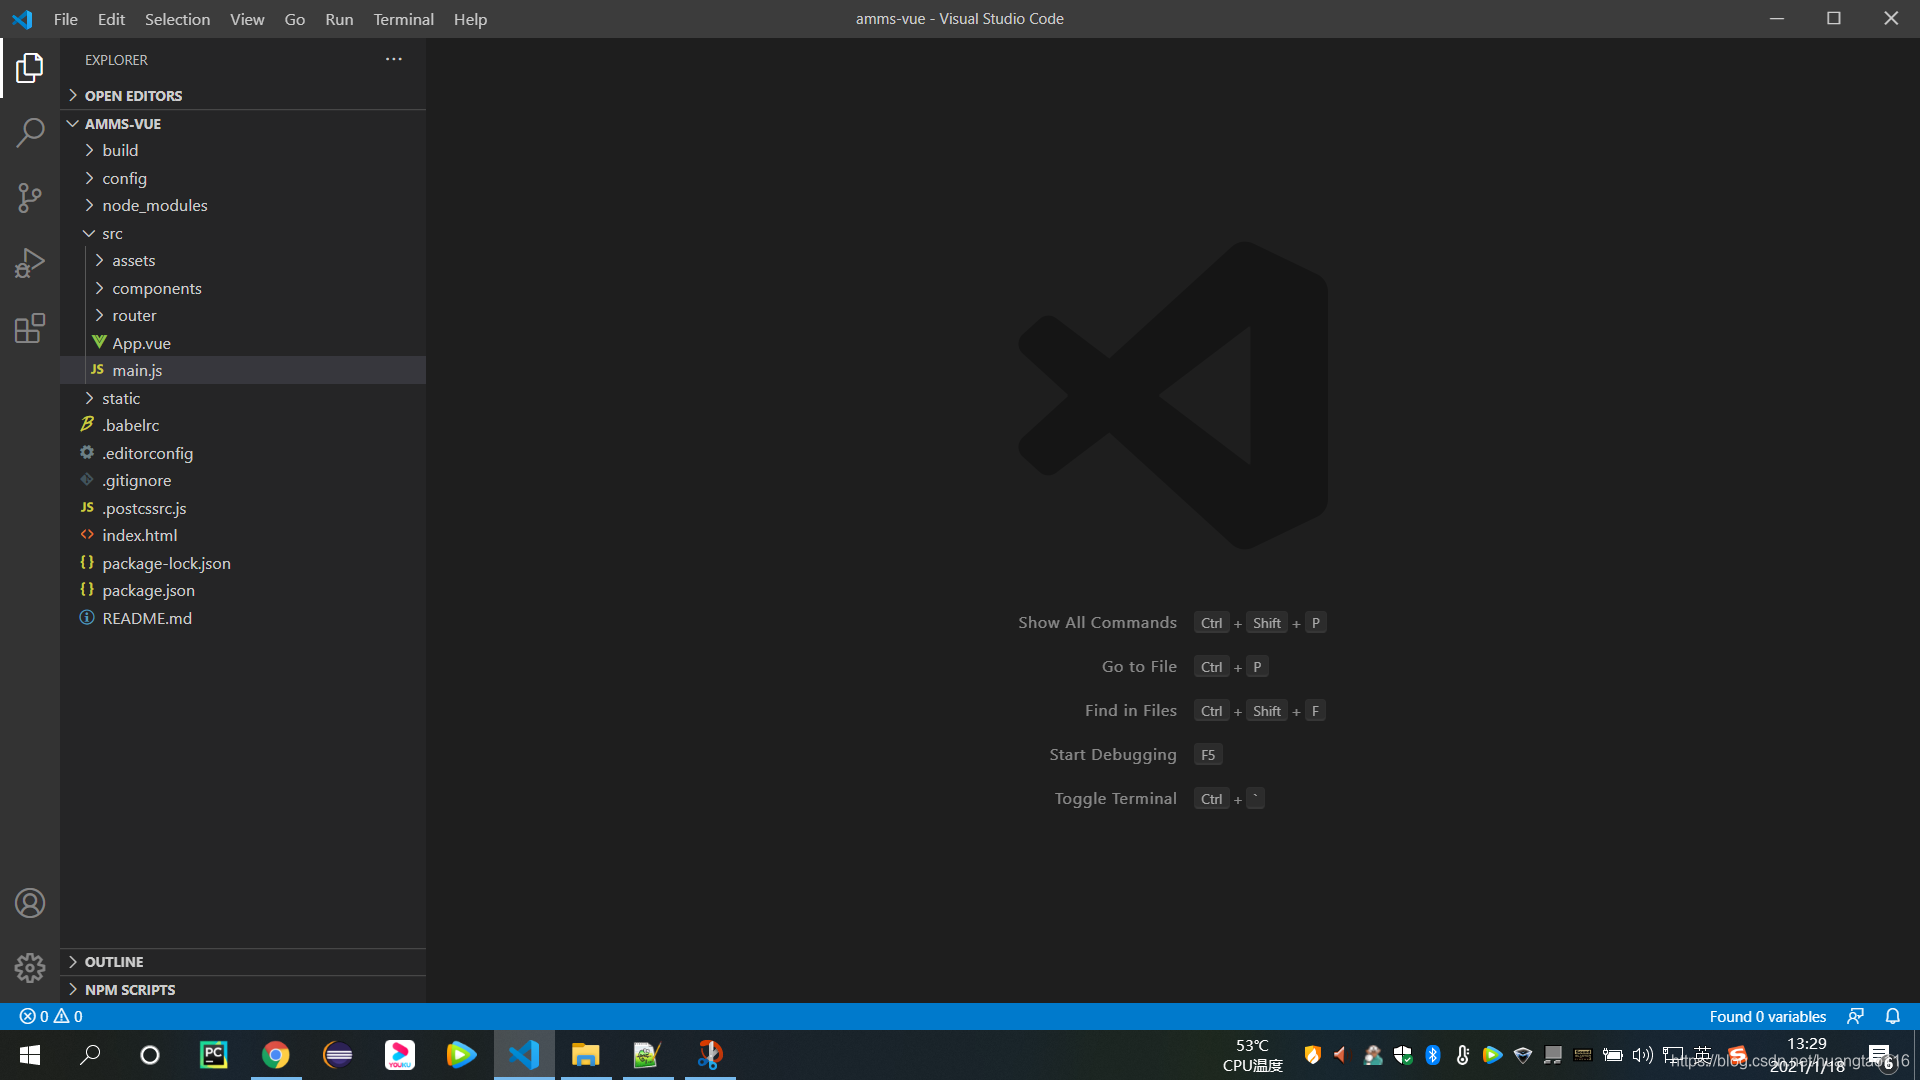Launch PyCharm from the taskbar
This screenshot has width=1920, height=1080.
pyautogui.click(x=213, y=1054)
